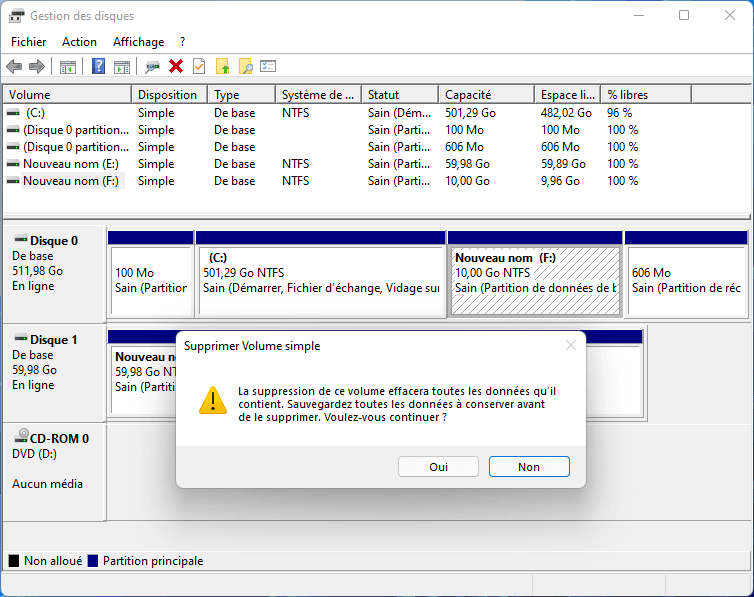Select the (C:) 501,29 Go NTFS partition block

pyautogui.click(x=321, y=274)
